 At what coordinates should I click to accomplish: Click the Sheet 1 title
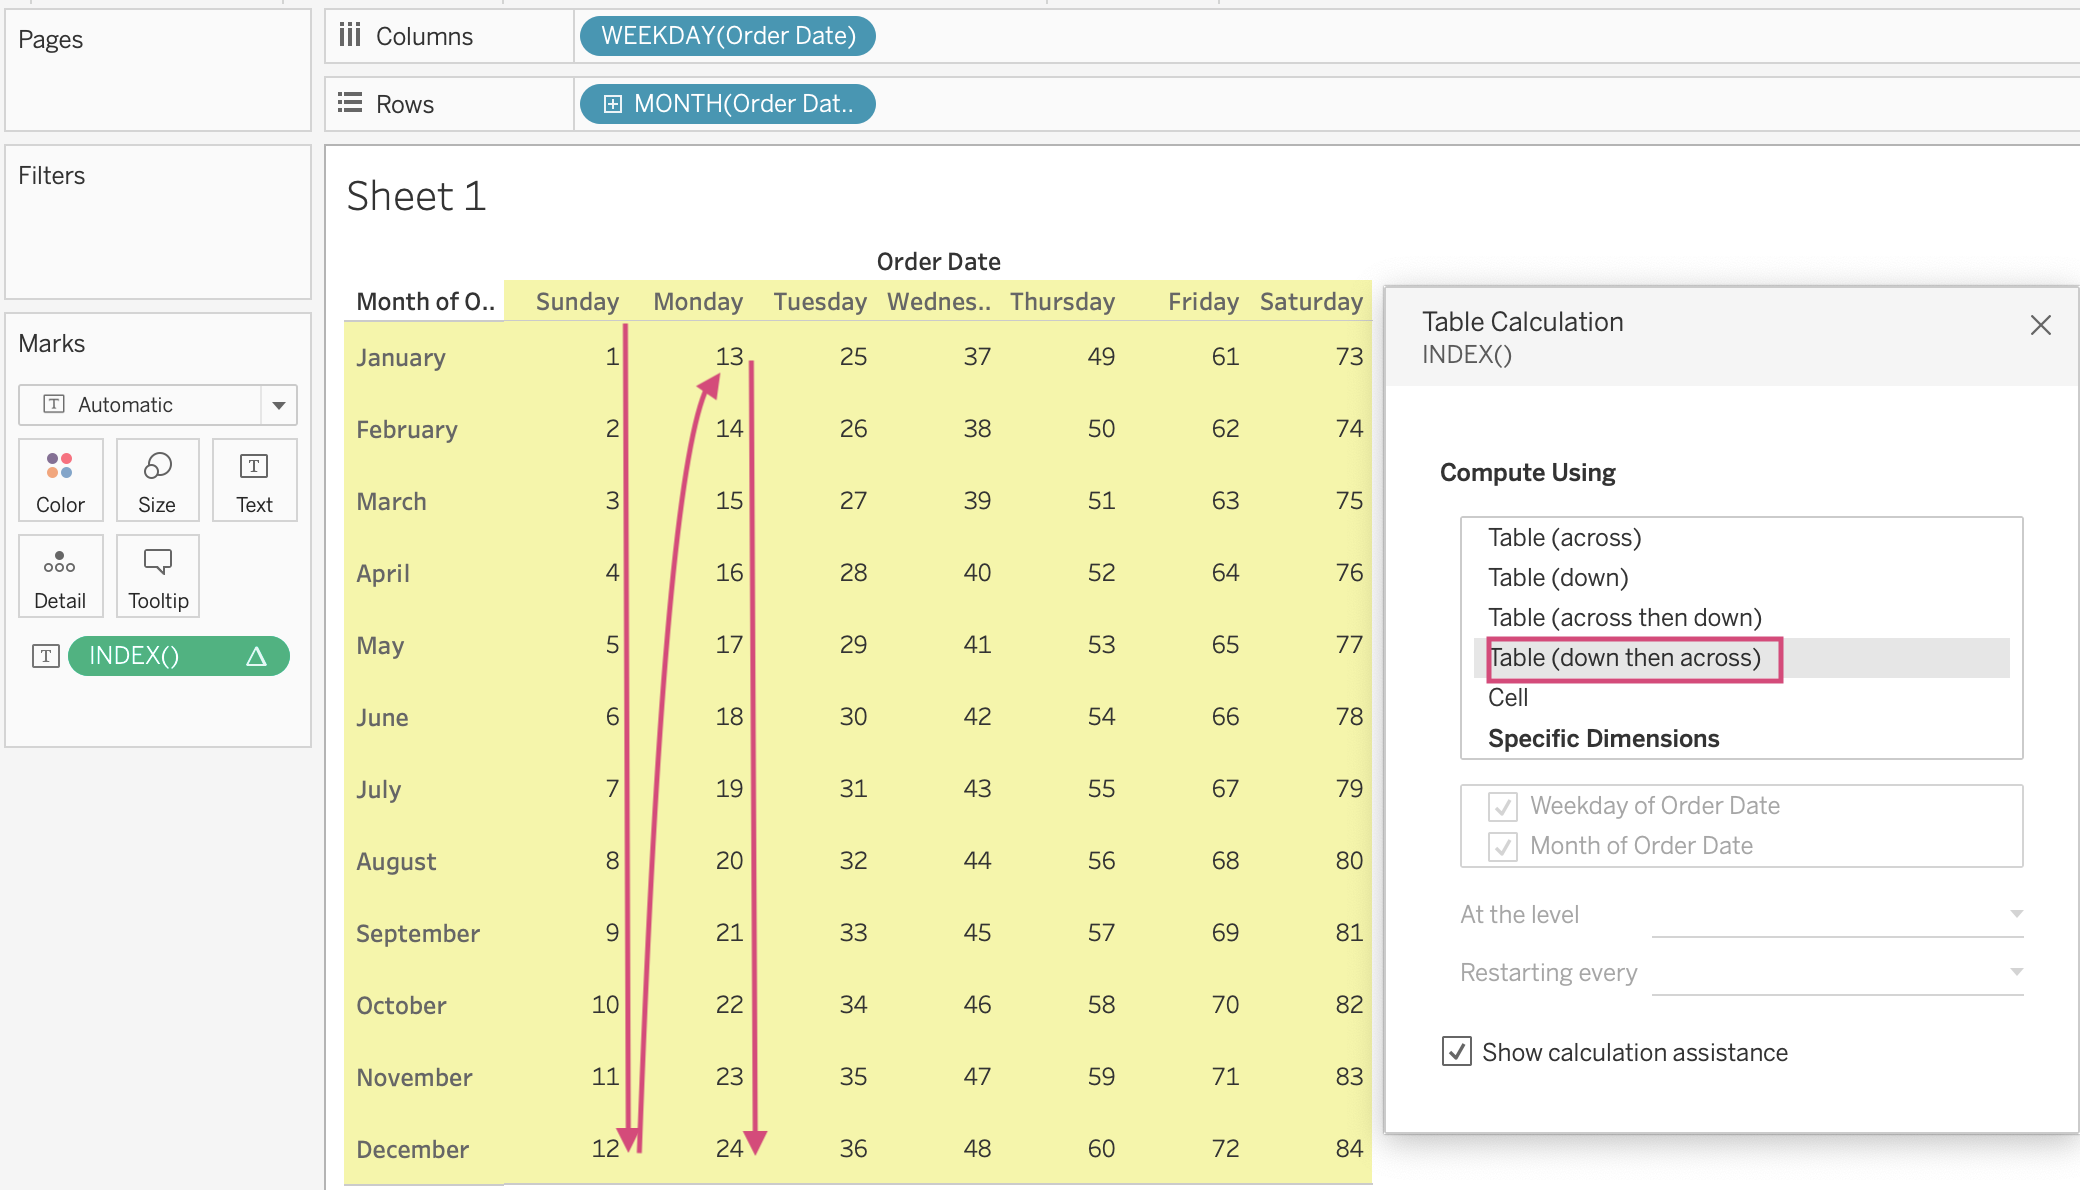416,196
